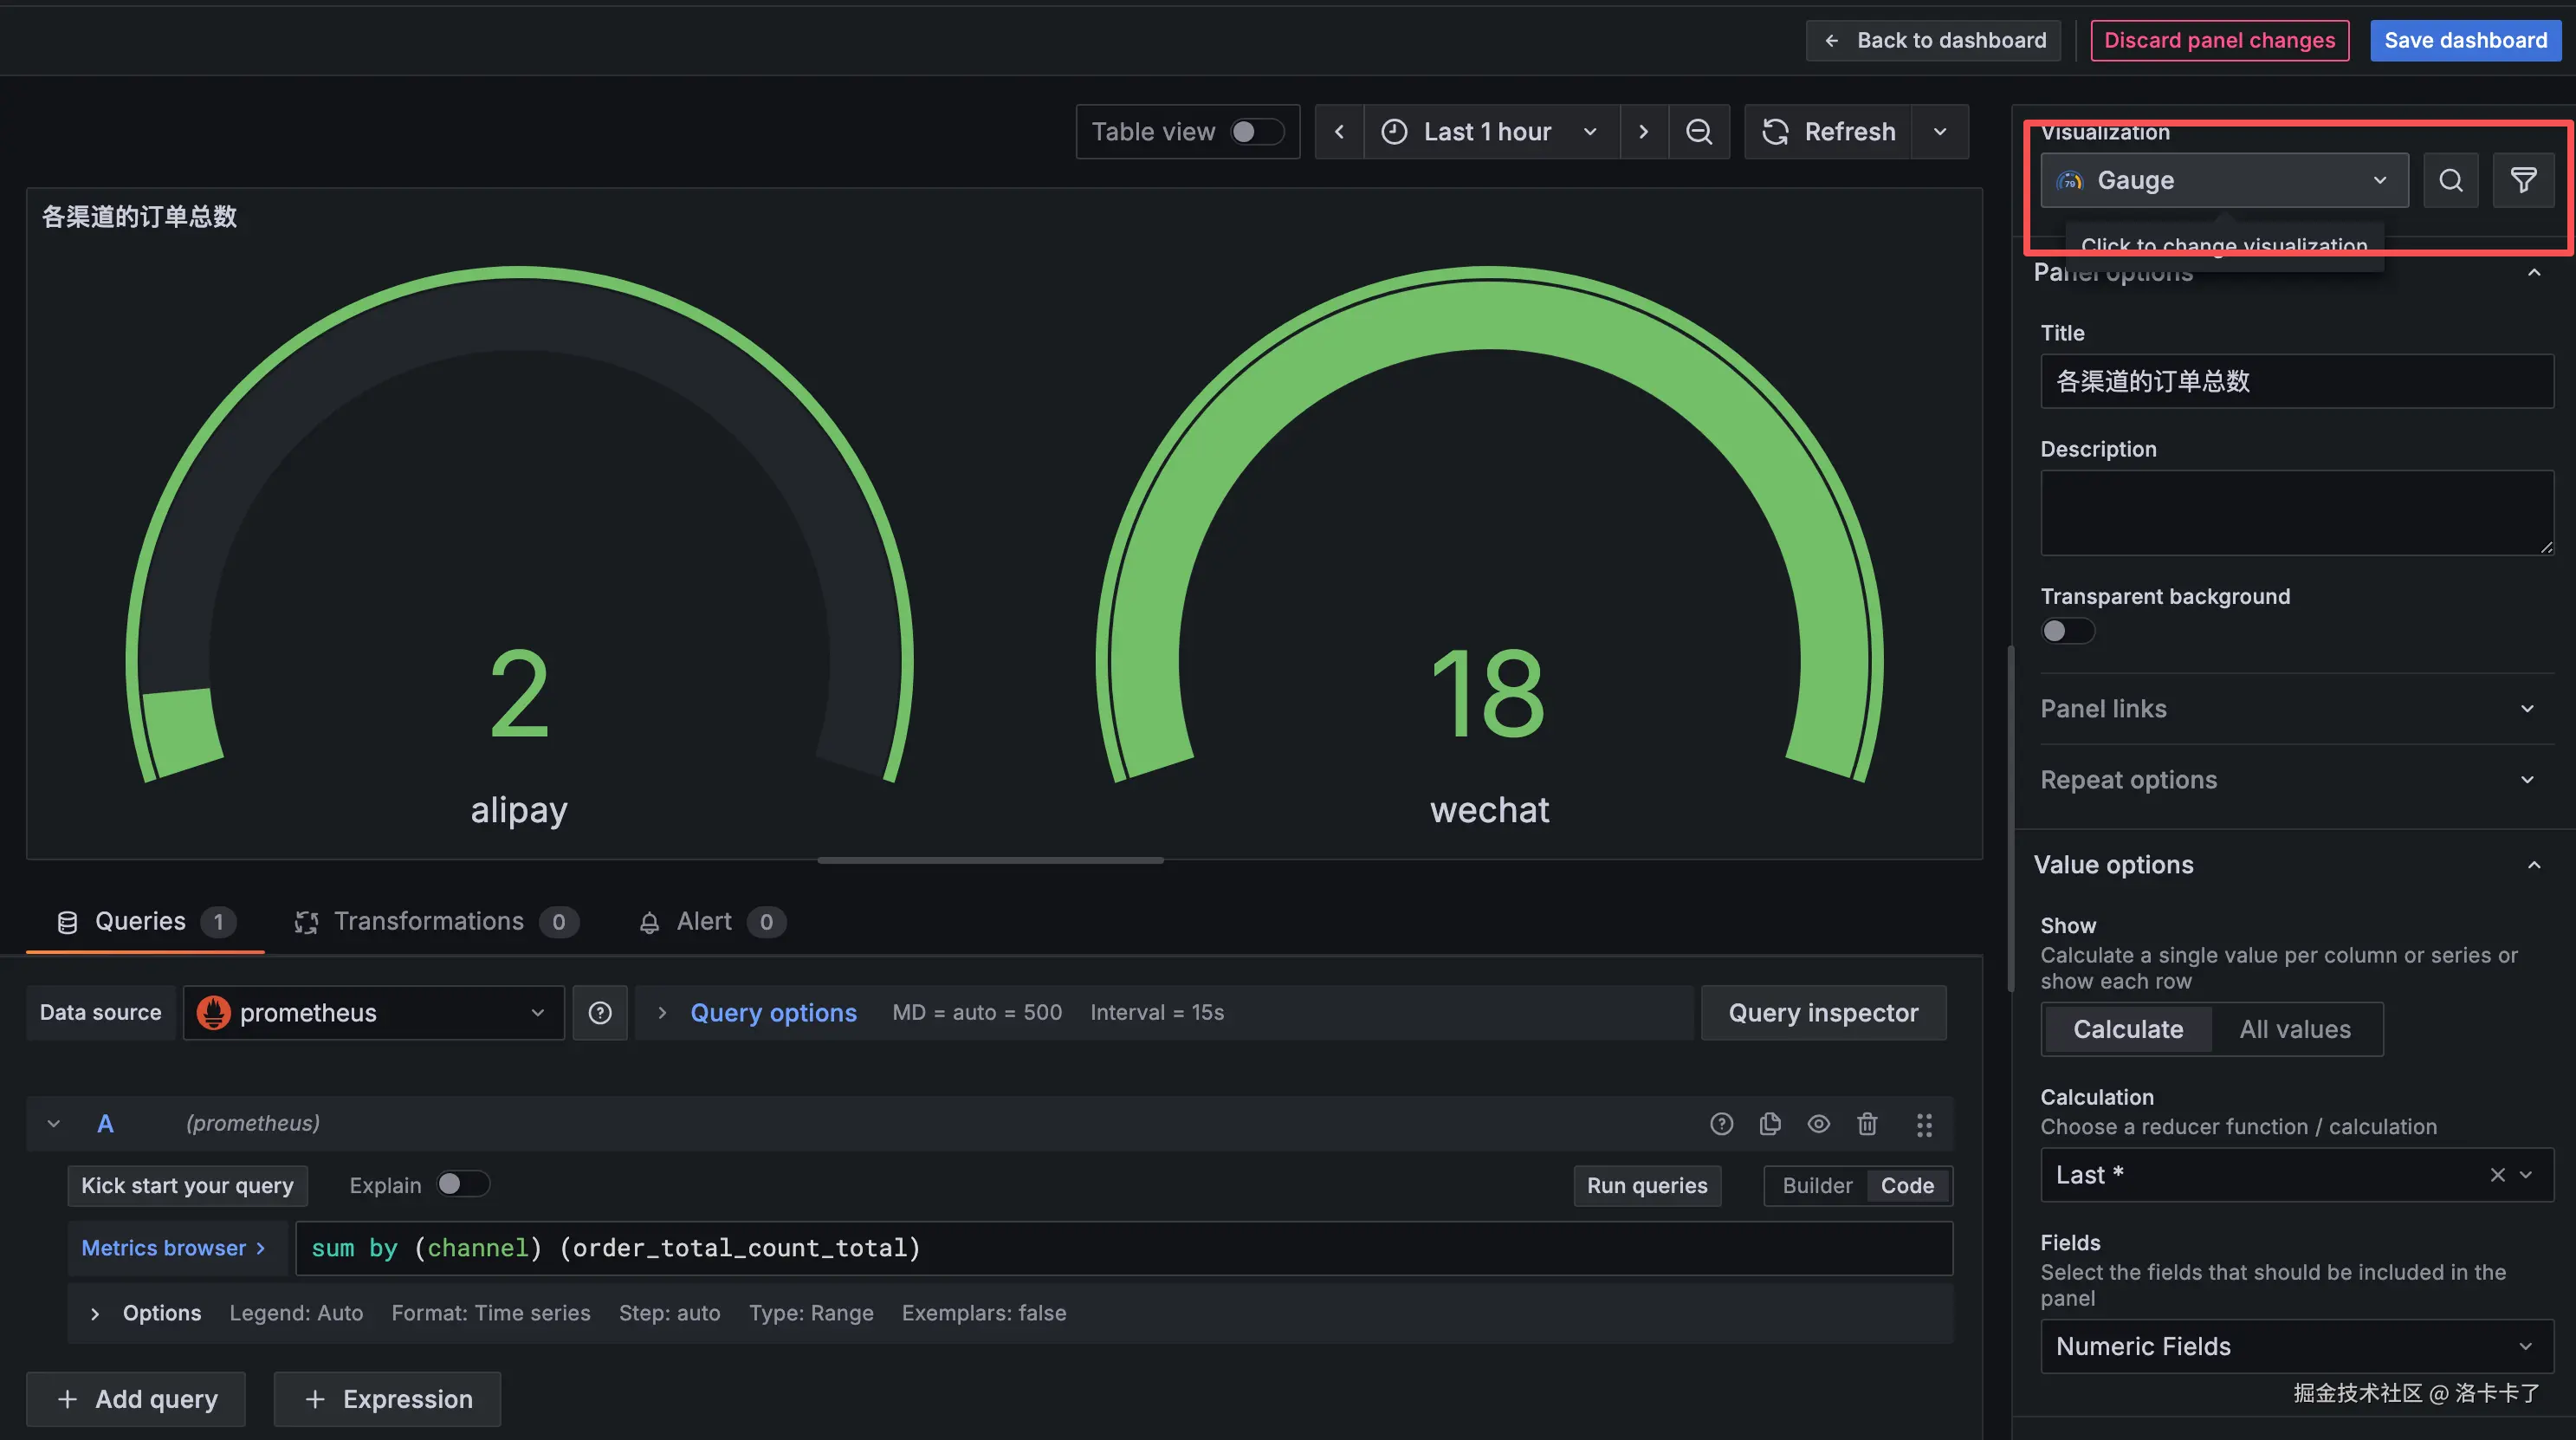Open the Gauge visualization dropdown

point(2223,180)
